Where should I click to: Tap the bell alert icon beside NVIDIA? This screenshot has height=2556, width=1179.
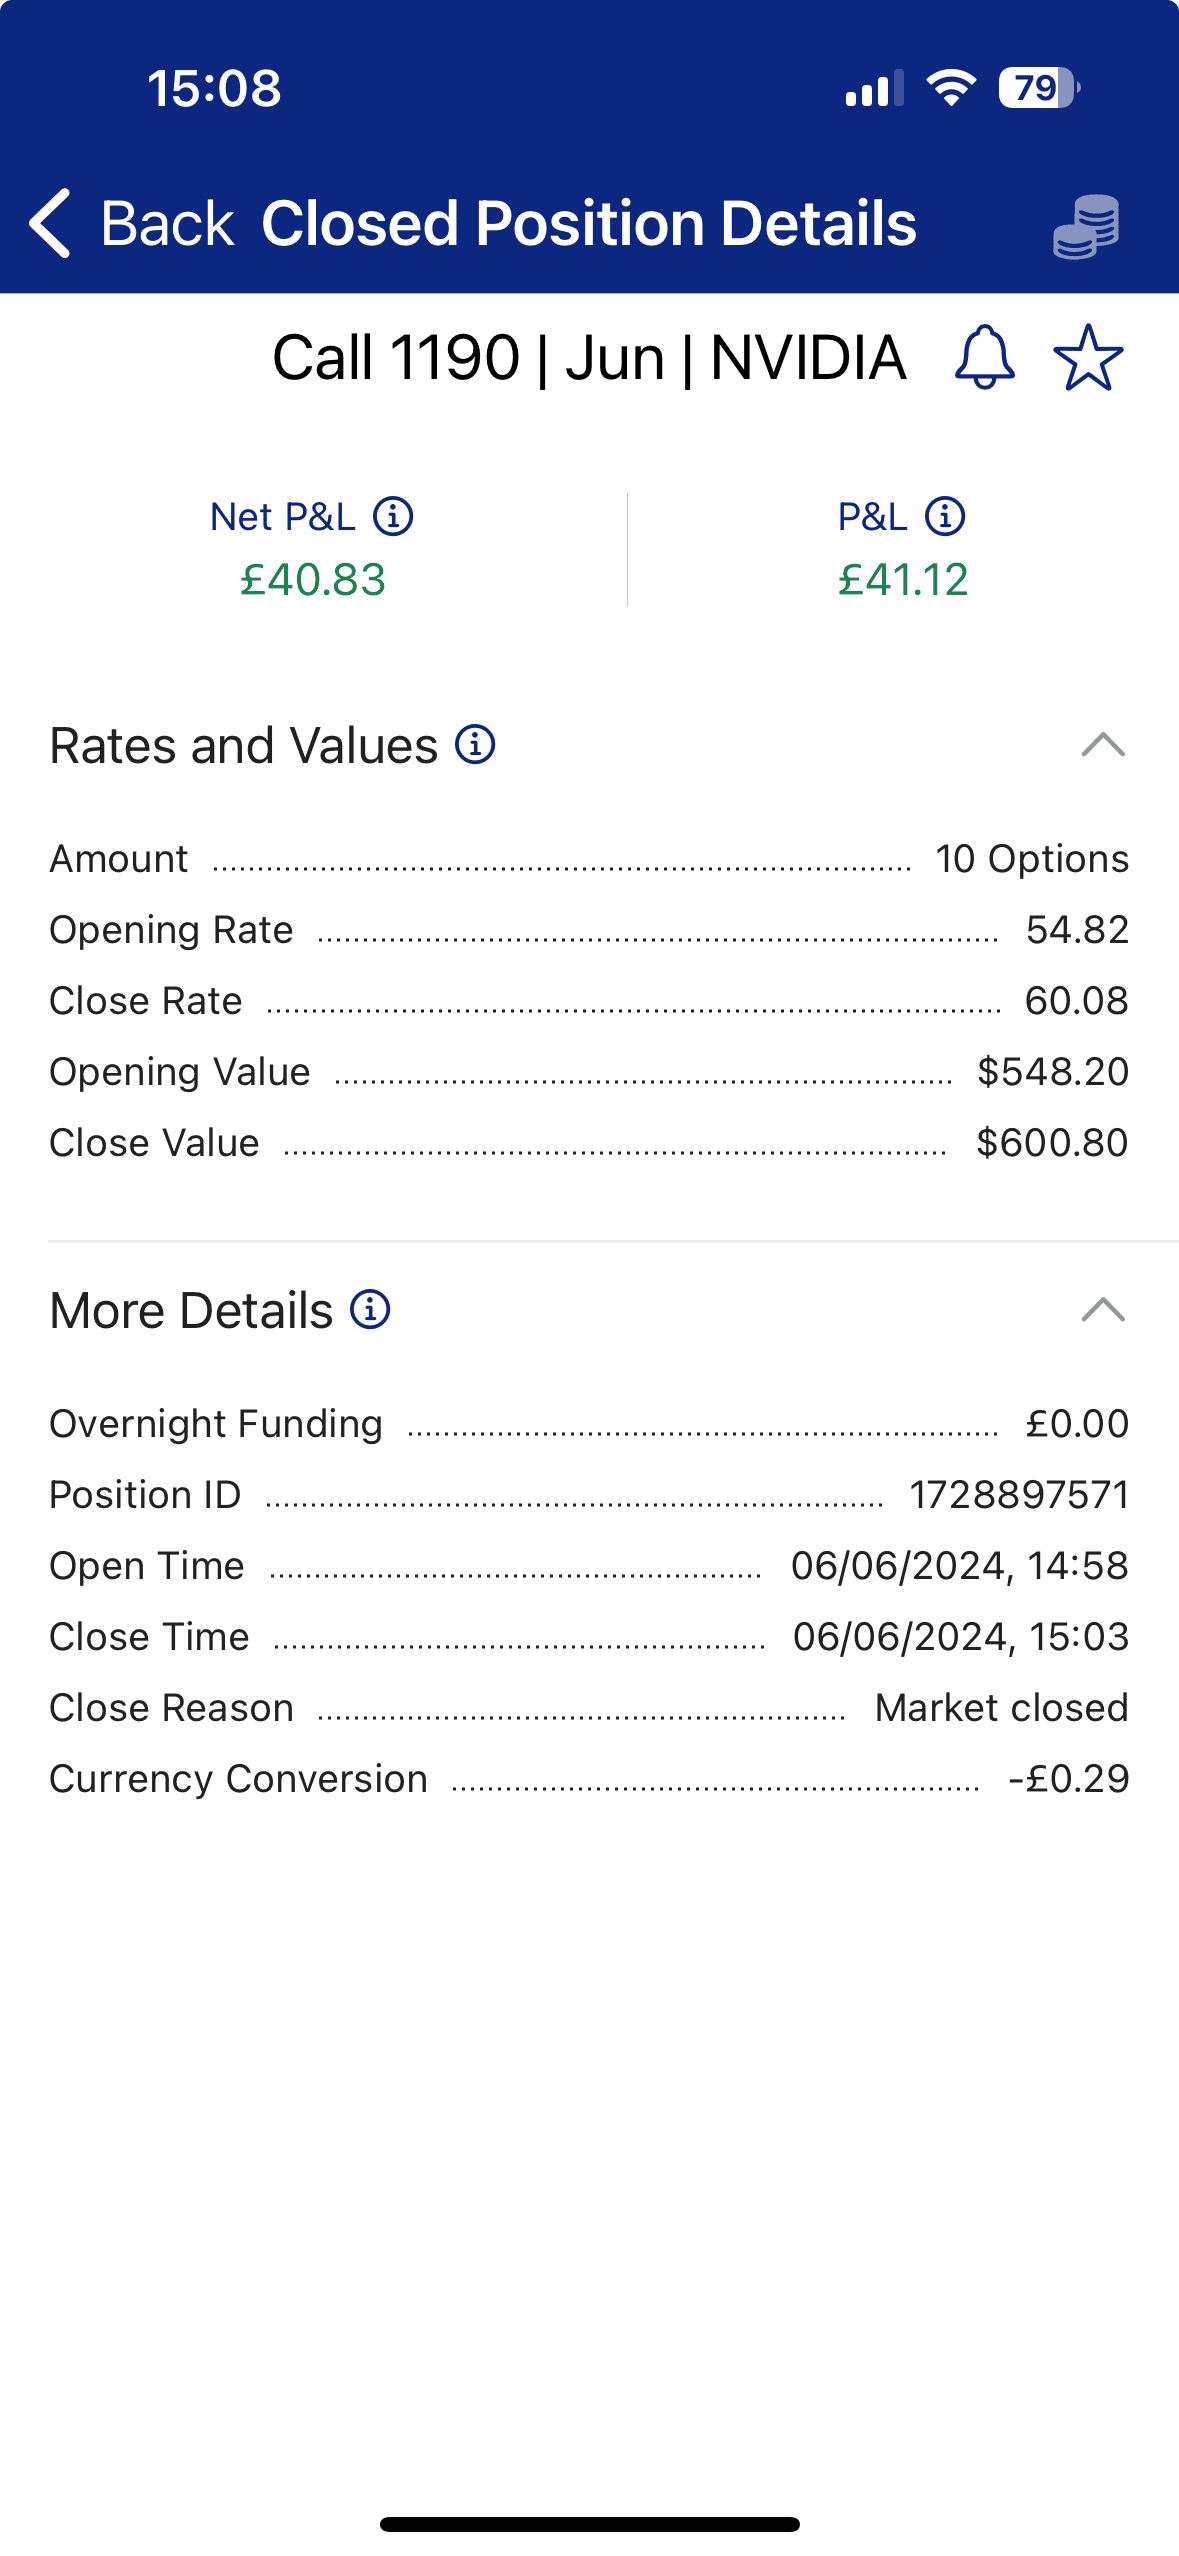985,357
